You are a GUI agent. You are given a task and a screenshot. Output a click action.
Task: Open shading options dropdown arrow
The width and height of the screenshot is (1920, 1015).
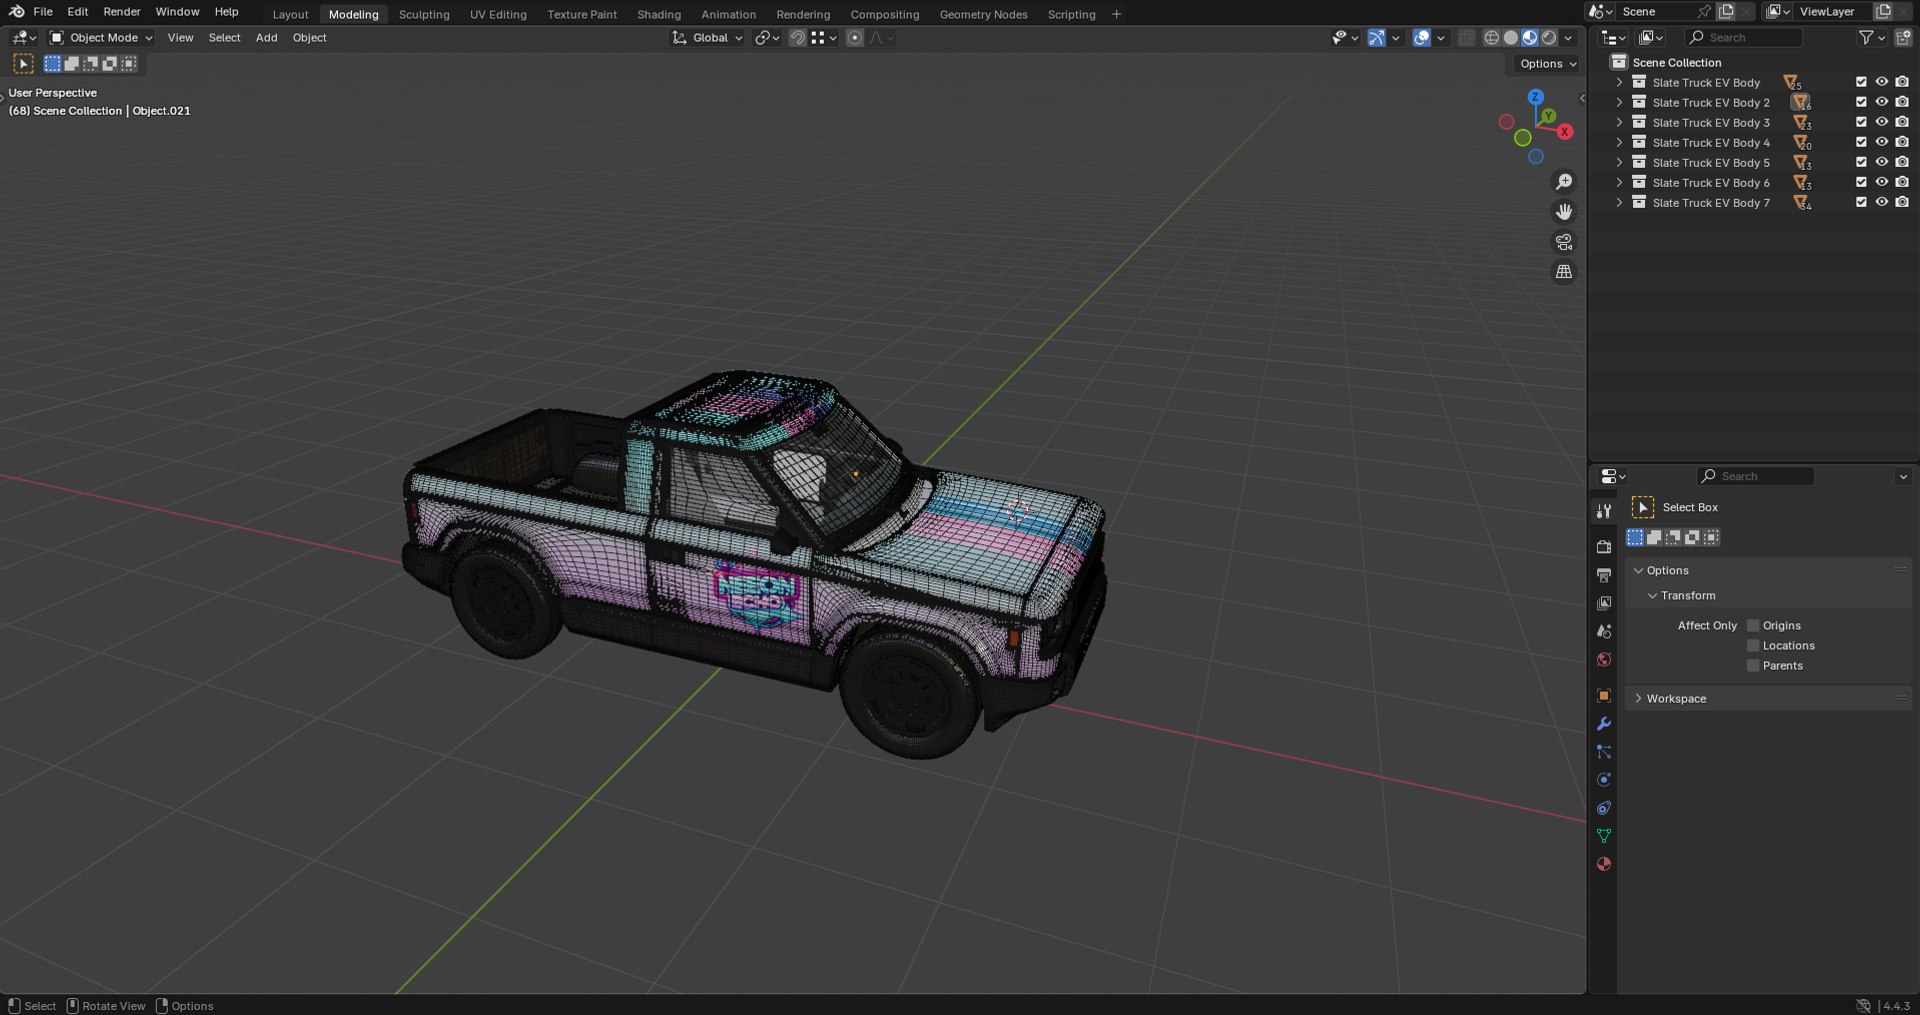[x=1568, y=38]
